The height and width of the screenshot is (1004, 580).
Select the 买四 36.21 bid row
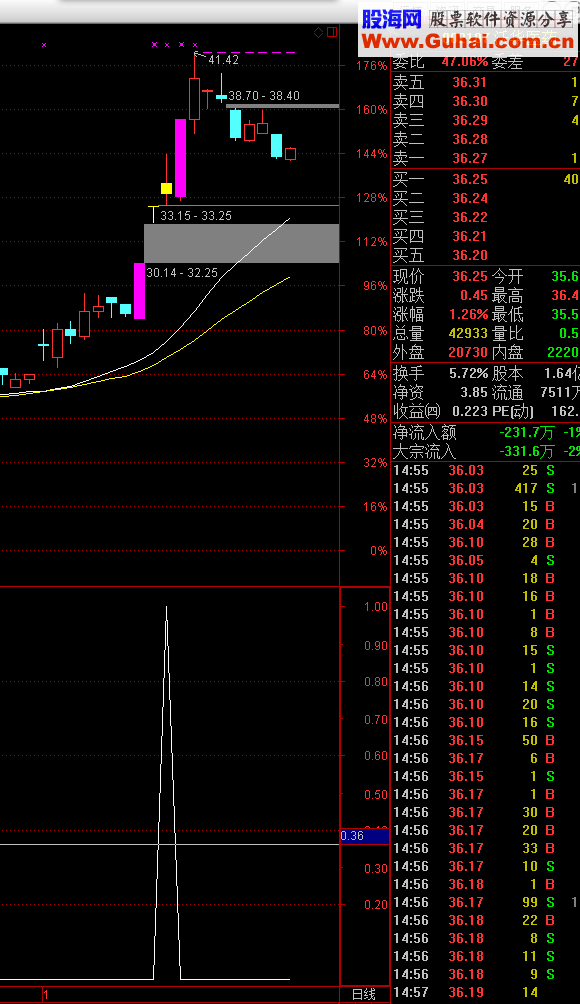[x=485, y=237]
